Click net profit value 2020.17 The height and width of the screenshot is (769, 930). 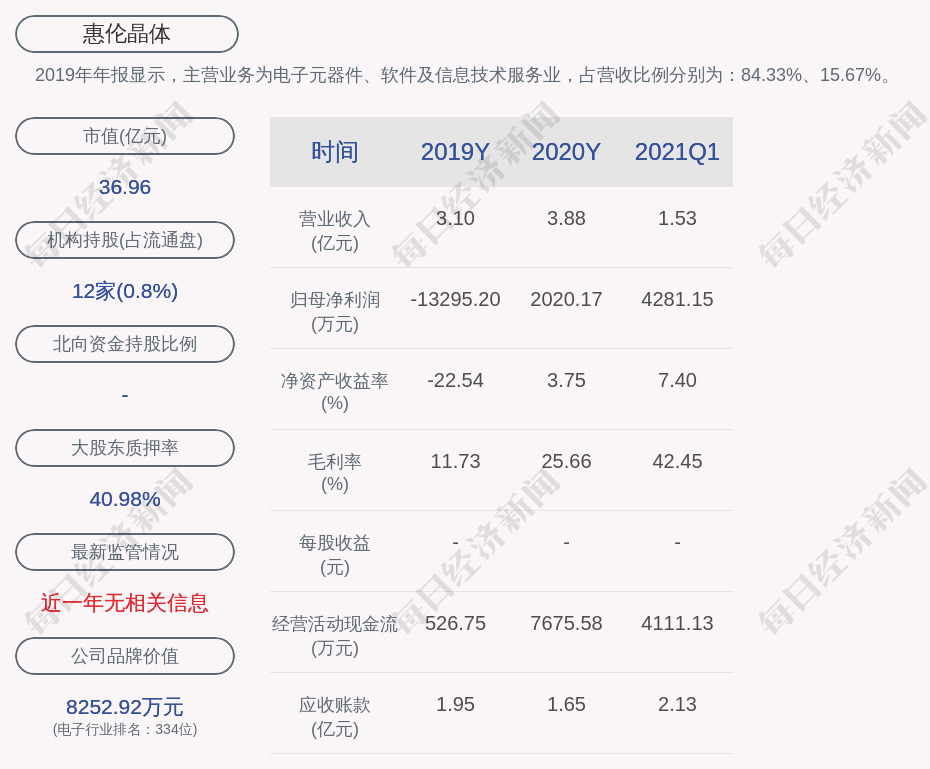[566, 299]
